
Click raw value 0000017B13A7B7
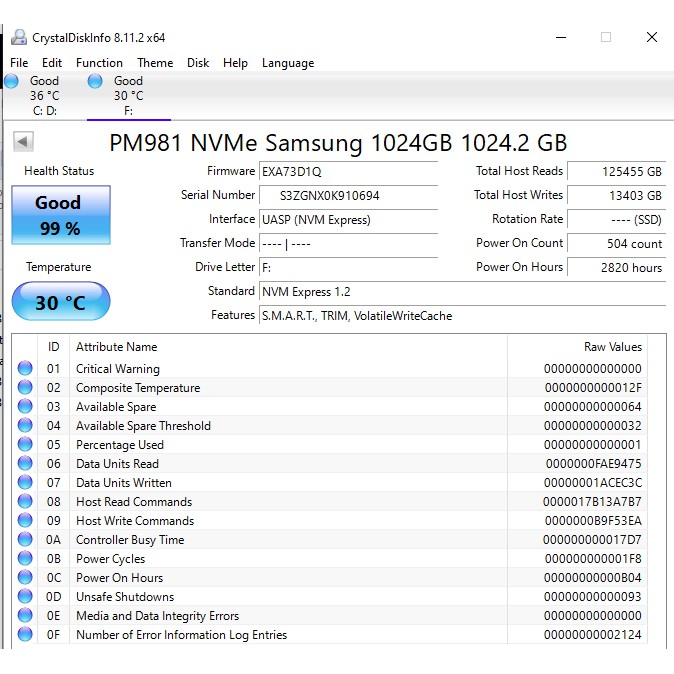pos(592,502)
